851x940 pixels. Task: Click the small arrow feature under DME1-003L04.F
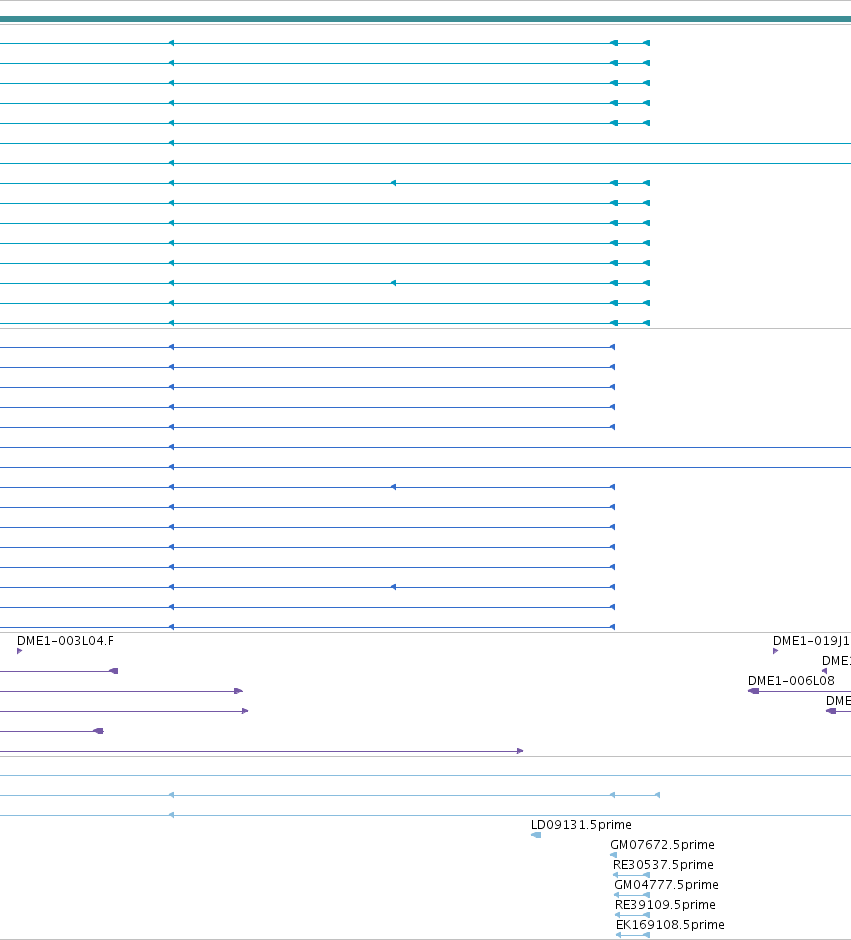[x=20, y=651]
